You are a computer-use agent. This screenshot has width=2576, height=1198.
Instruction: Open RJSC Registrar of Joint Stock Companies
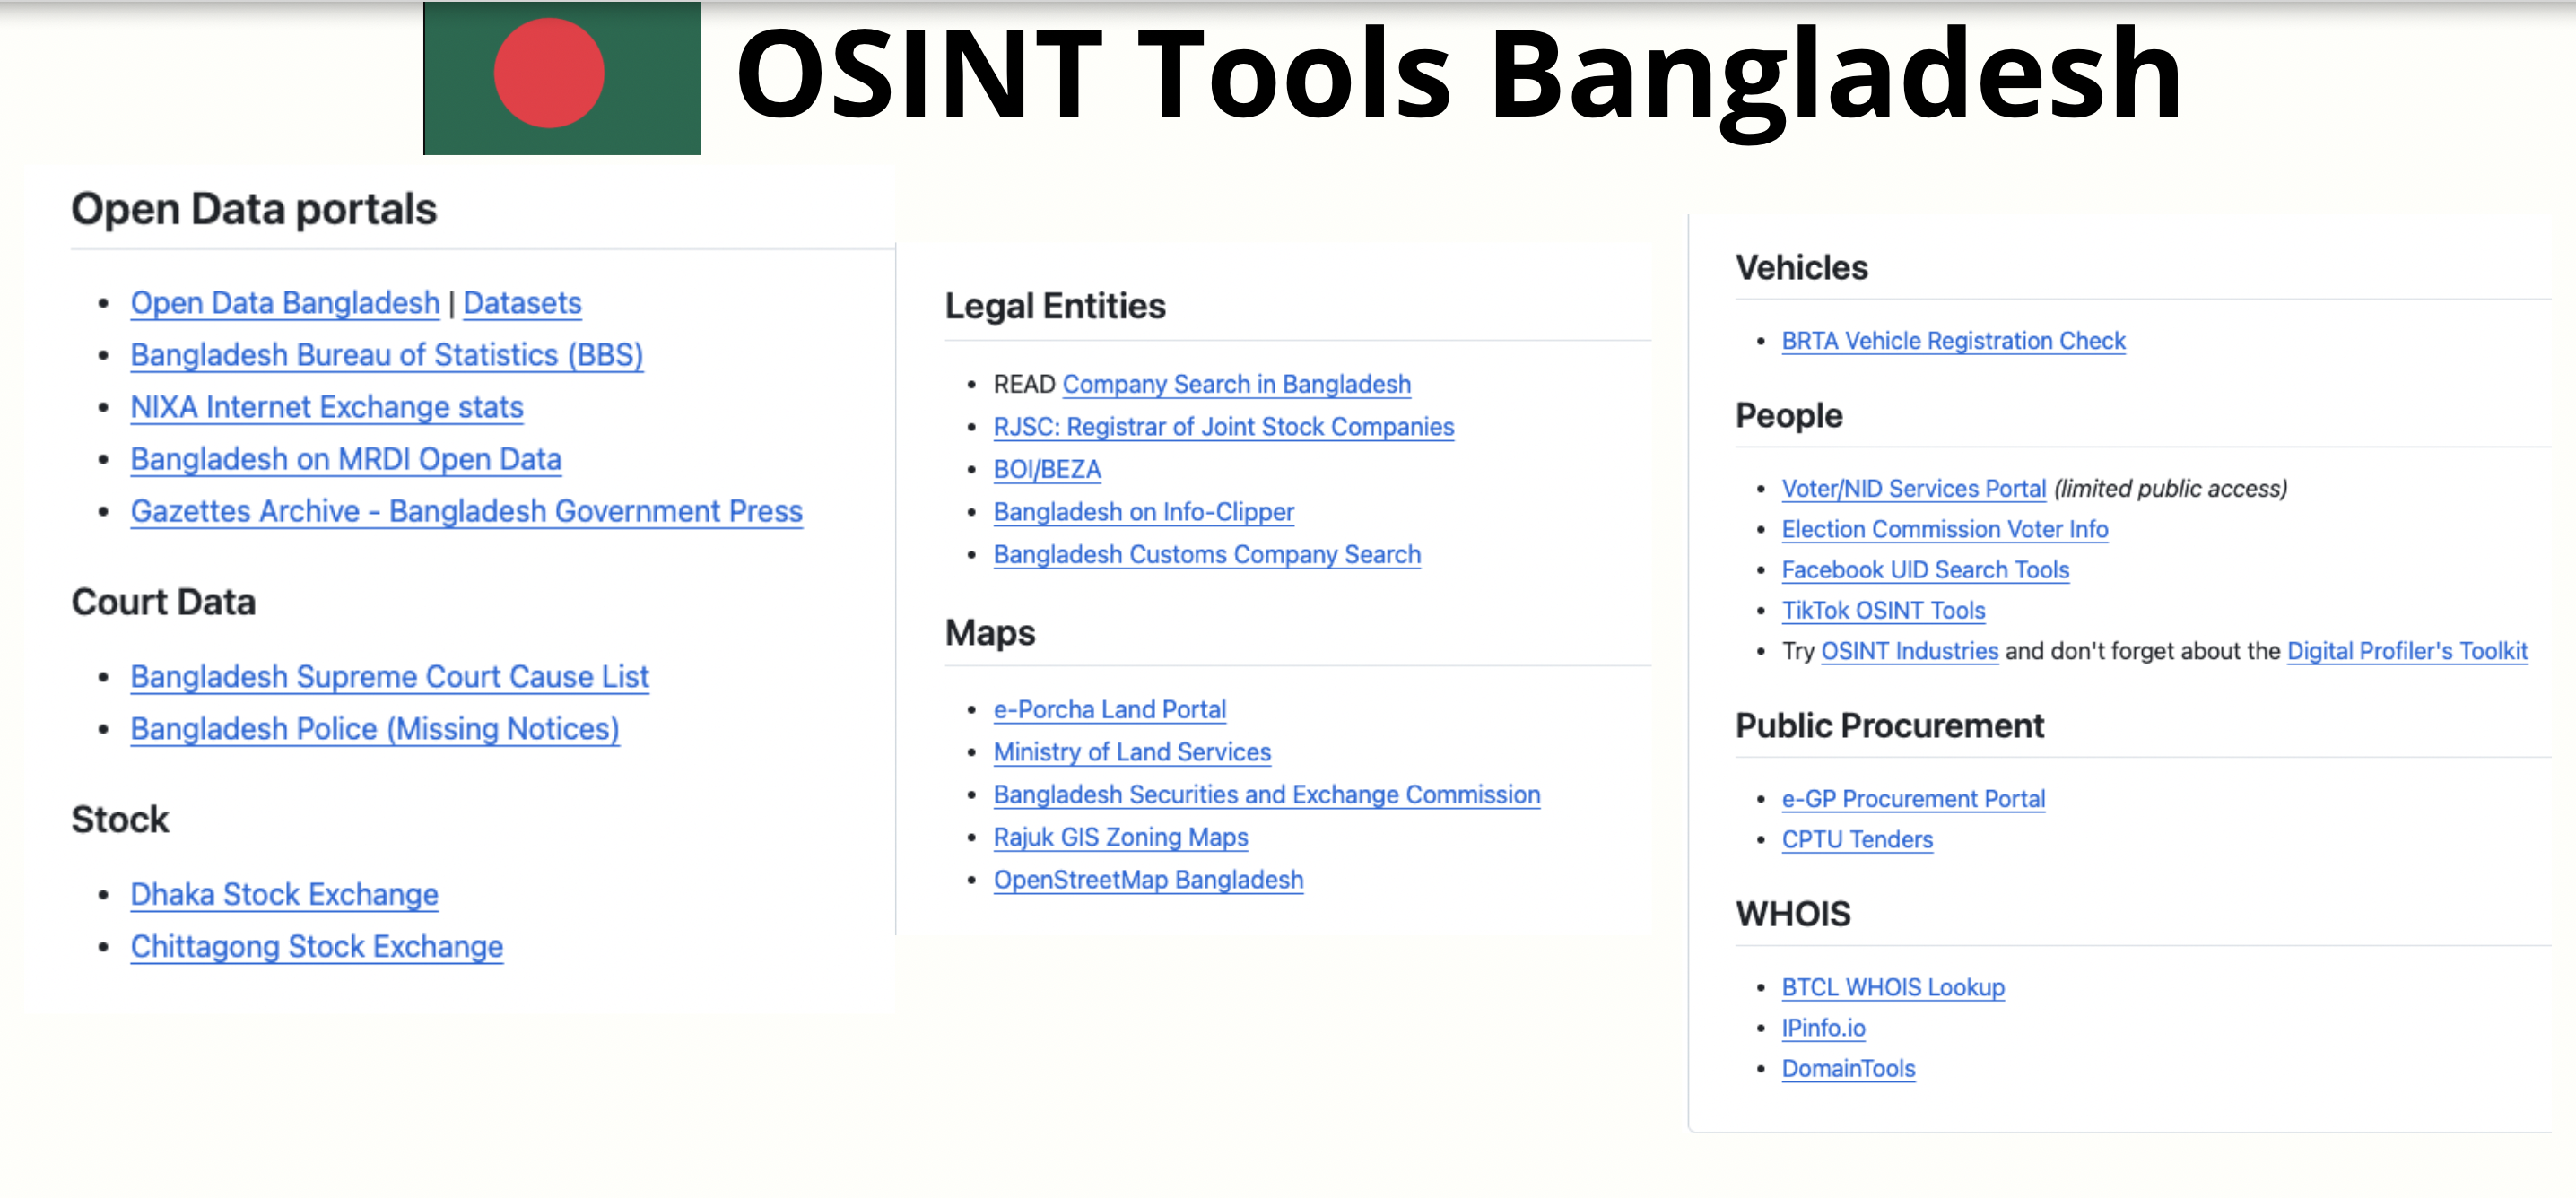[x=1224, y=427]
